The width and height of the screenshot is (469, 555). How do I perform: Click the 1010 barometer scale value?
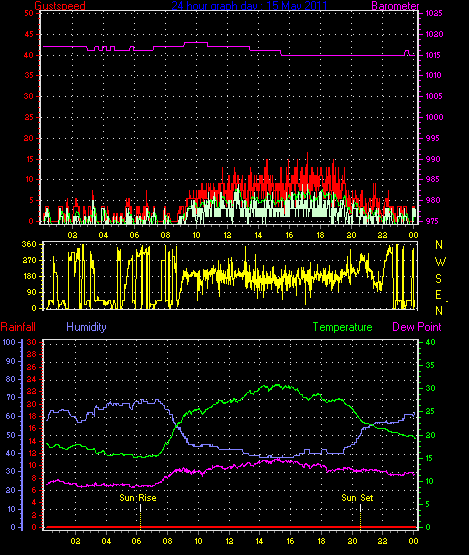(434, 75)
